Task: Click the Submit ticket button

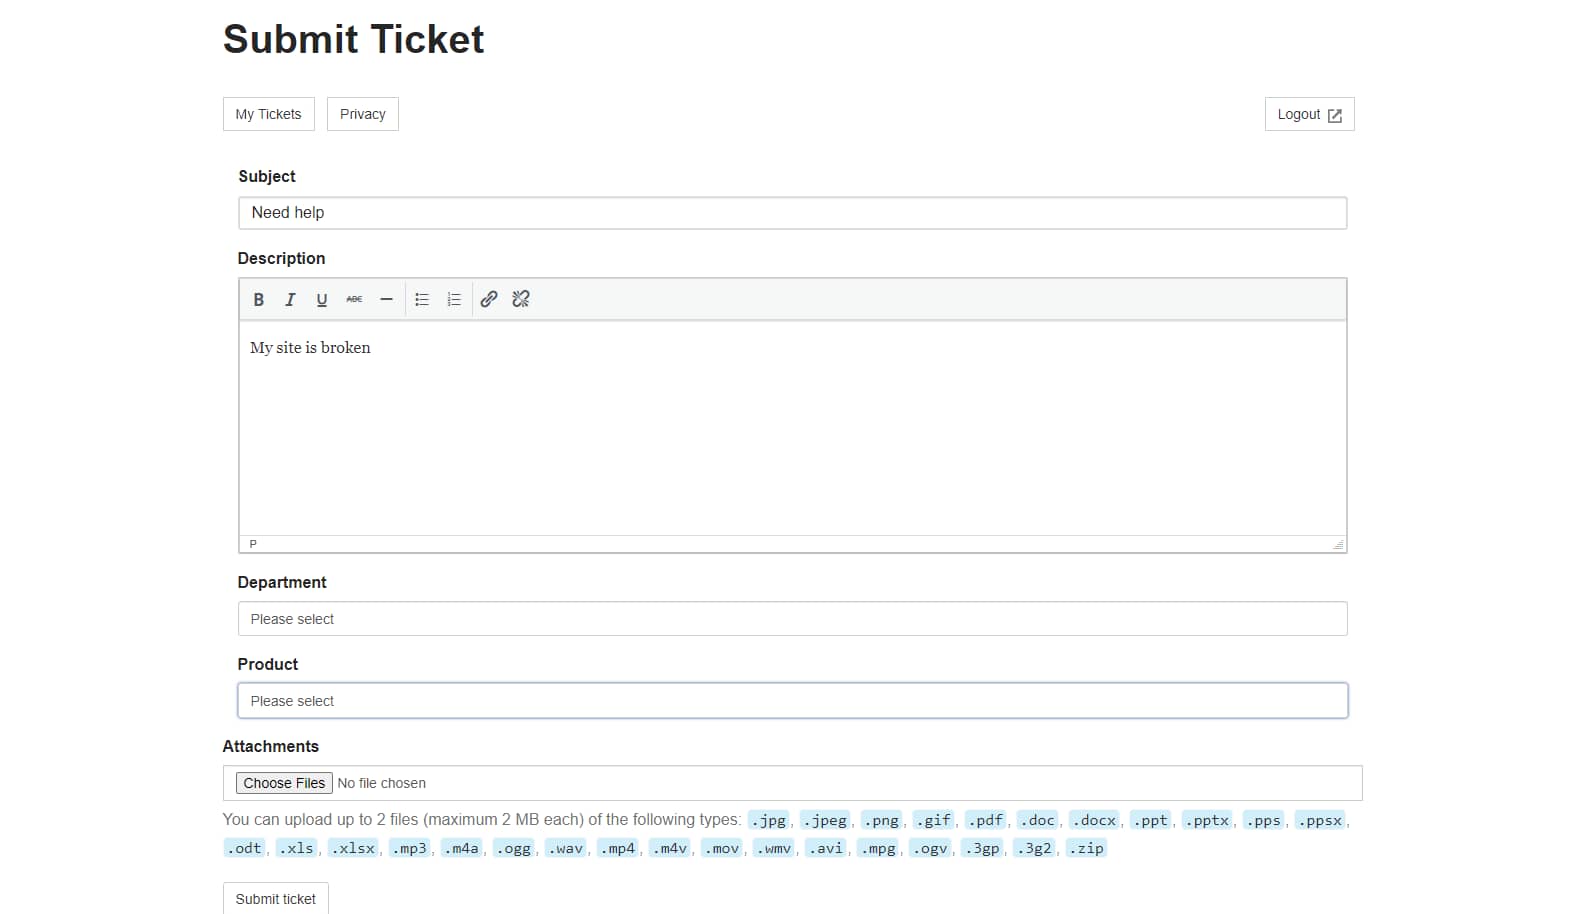Action: [x=275, y=898]
